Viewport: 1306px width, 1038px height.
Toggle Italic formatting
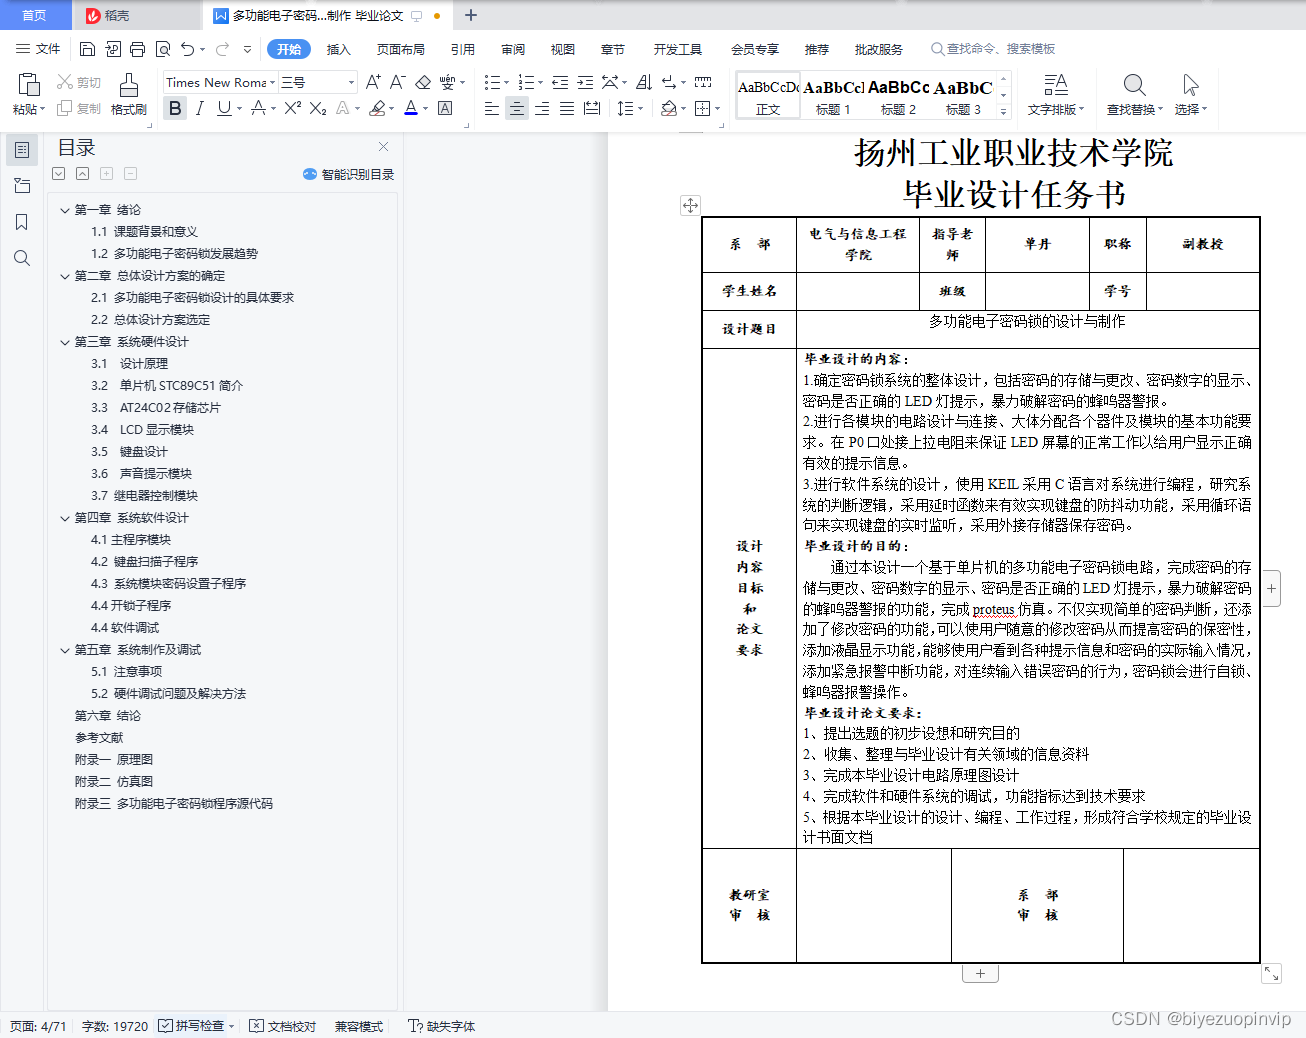coord(200,108)
